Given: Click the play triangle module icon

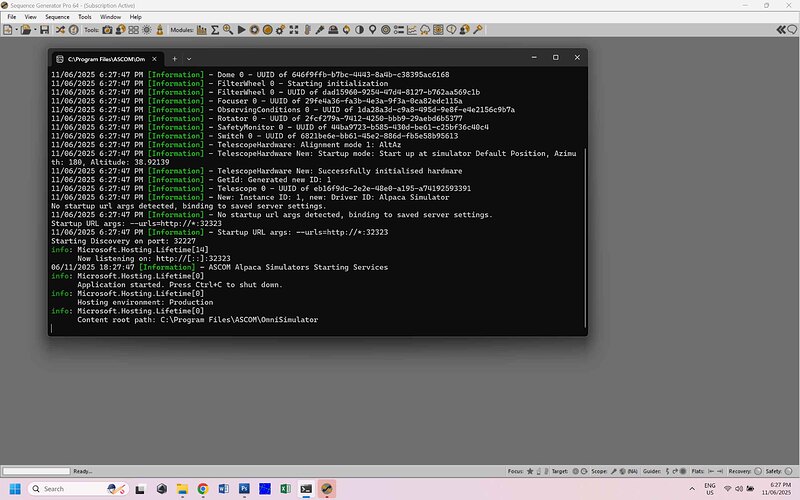Looking at the screenshot, I should tap(241, 30).
